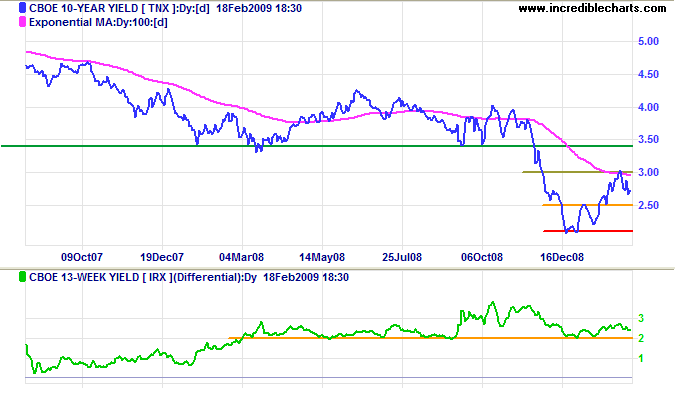
Task: Click the 09Oct07 date axis label
Action: [x=82, y=257]
